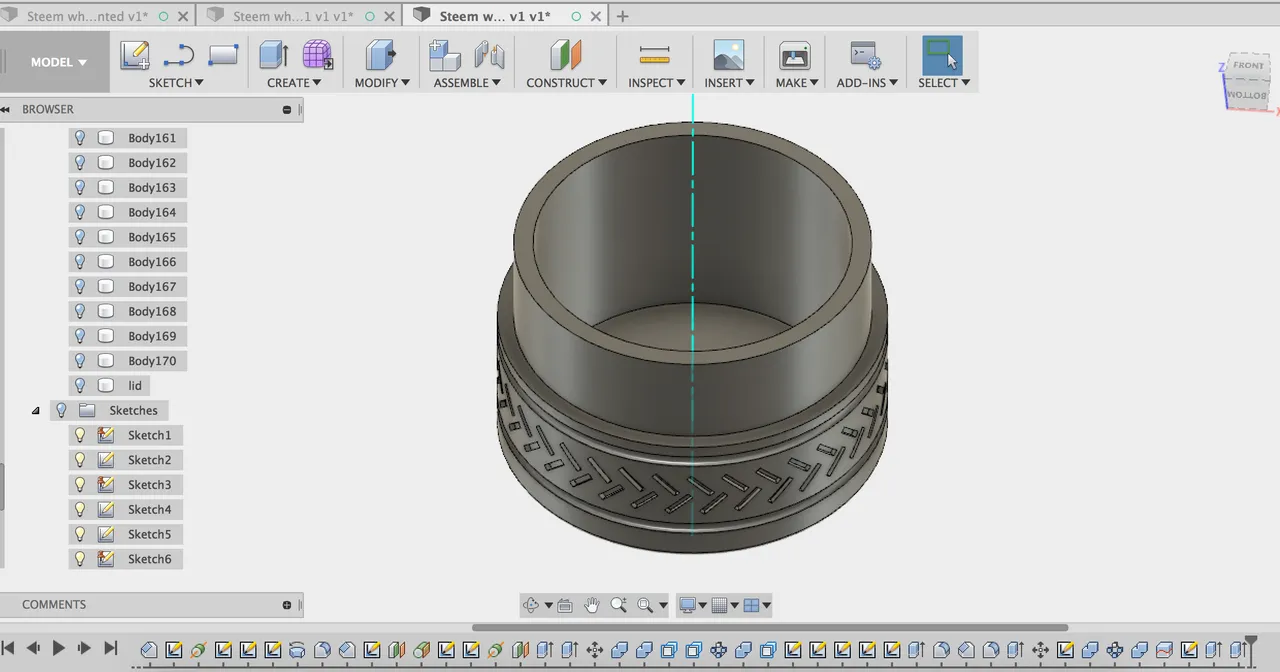Open the MODEL workspace dropdown

click(58, 62)
